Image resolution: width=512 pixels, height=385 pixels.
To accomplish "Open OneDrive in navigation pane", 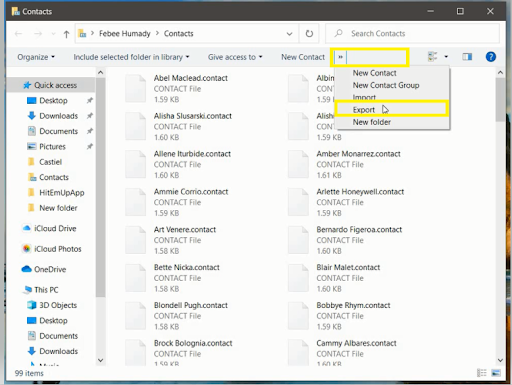I will pyautogui.click(x=50, y=269).
